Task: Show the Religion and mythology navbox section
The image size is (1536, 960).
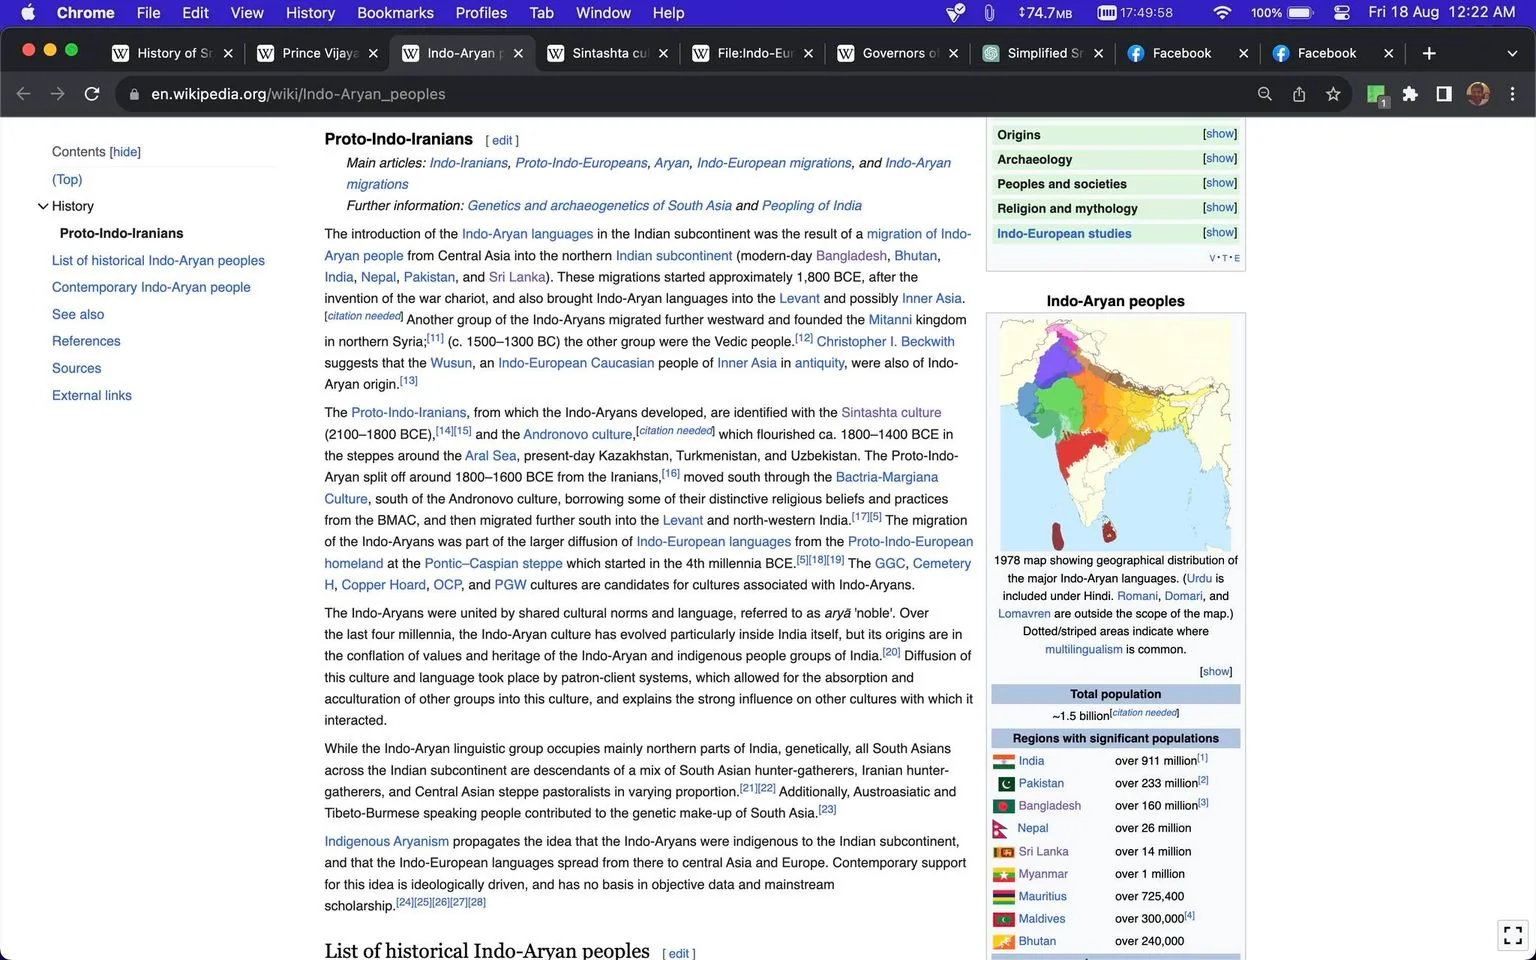Action: [1220, 208]
